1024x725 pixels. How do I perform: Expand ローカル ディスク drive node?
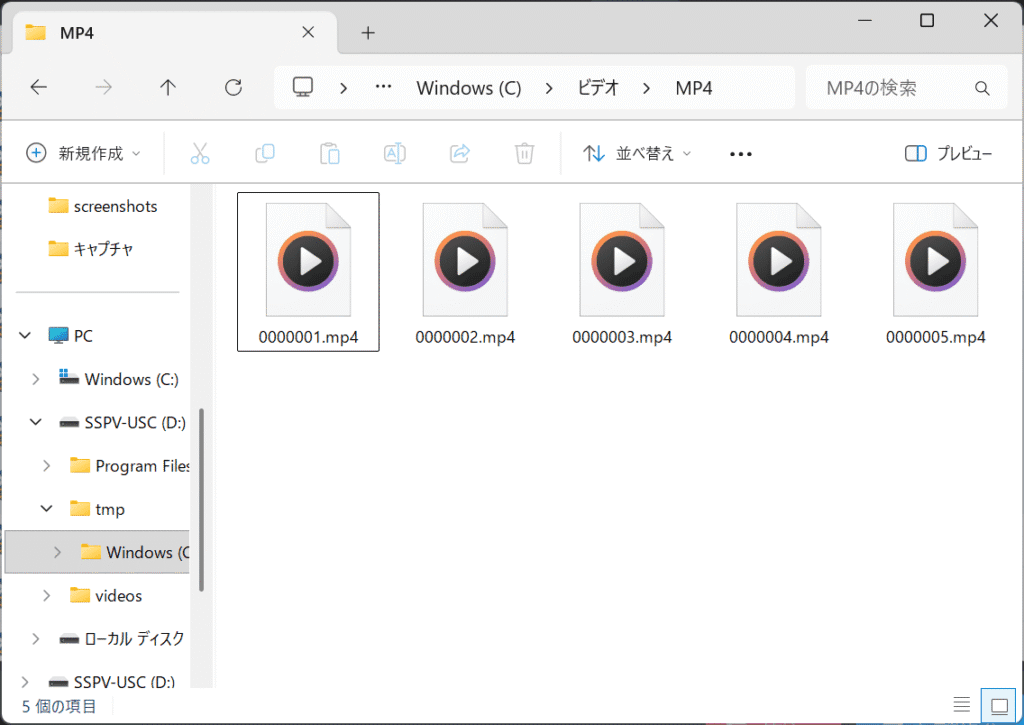click(36, 639)
